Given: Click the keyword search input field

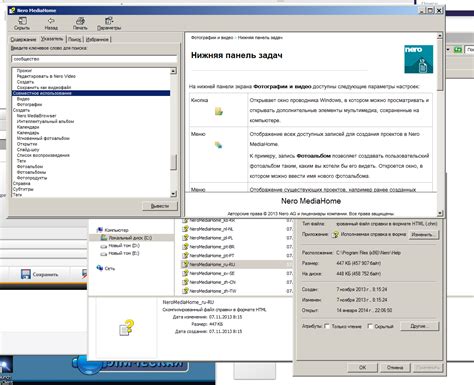Looking at the screenshot, I should pyautogui.click(x=94, y=59).
